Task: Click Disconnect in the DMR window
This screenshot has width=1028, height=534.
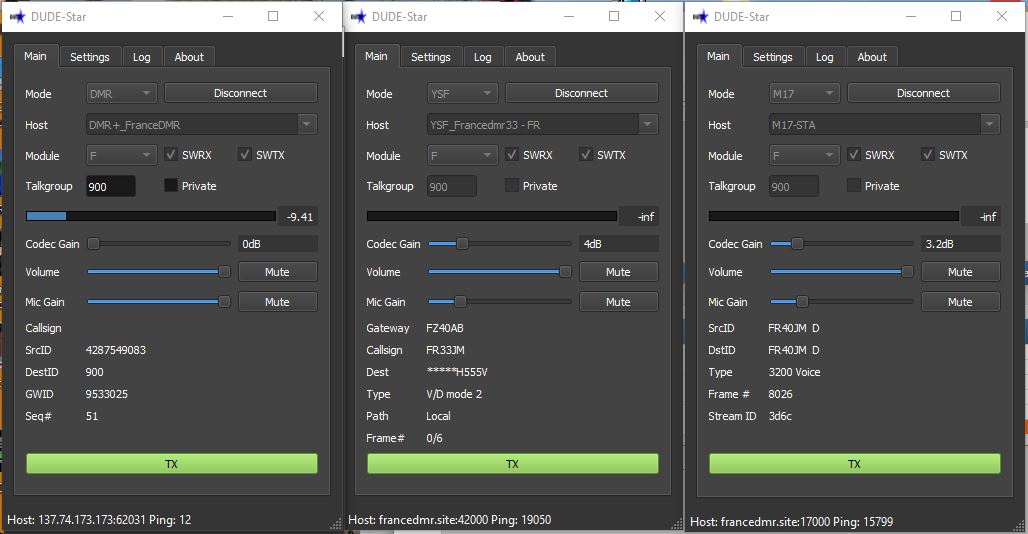Action: tap(241, 93)
